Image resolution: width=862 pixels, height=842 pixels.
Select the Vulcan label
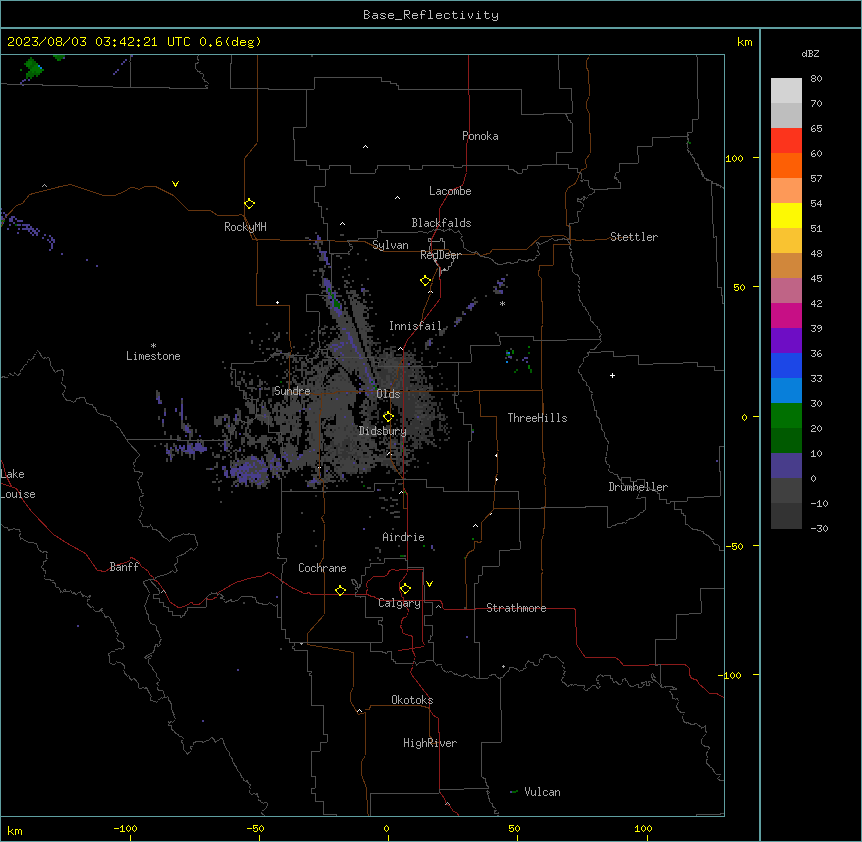[543, 792]
